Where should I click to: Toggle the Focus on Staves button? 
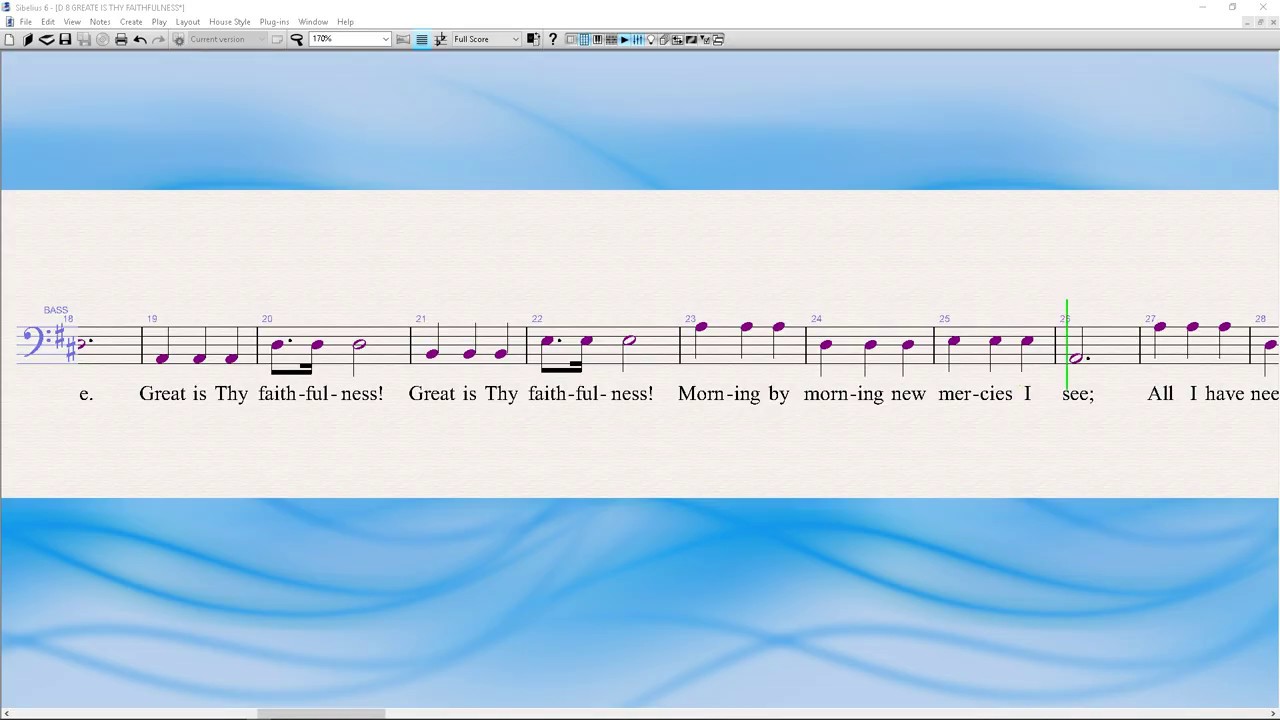[402, 39]
